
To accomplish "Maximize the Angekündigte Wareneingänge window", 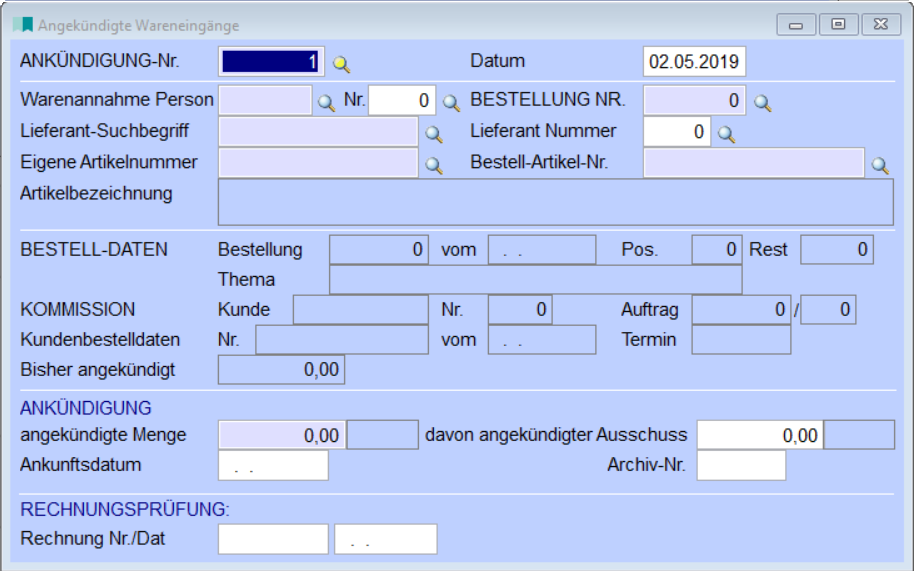I will coord(838,24).
